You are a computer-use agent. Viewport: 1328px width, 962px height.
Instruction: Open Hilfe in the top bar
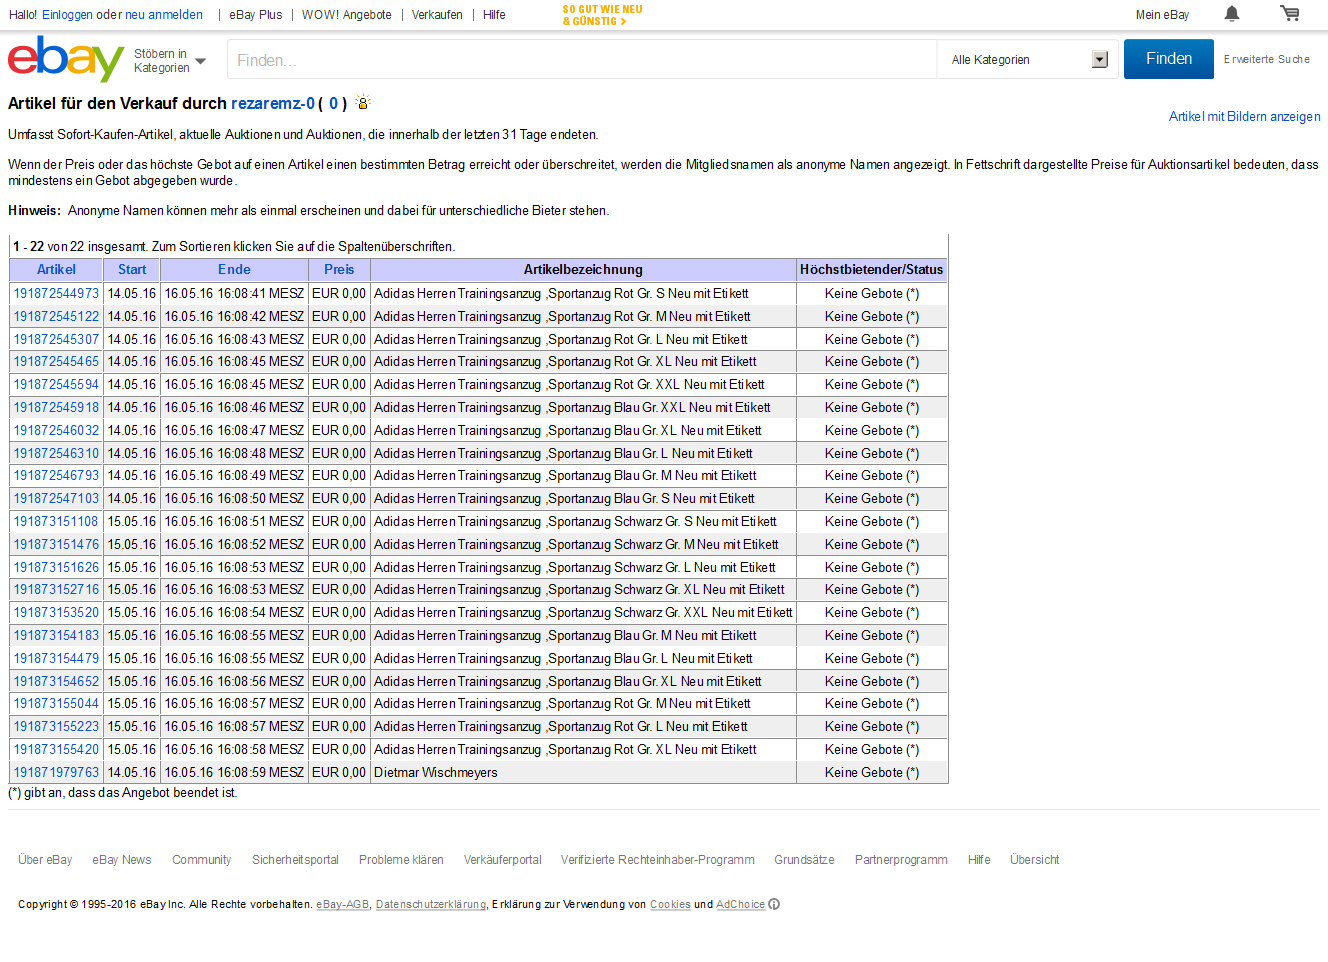click(494, 15)
